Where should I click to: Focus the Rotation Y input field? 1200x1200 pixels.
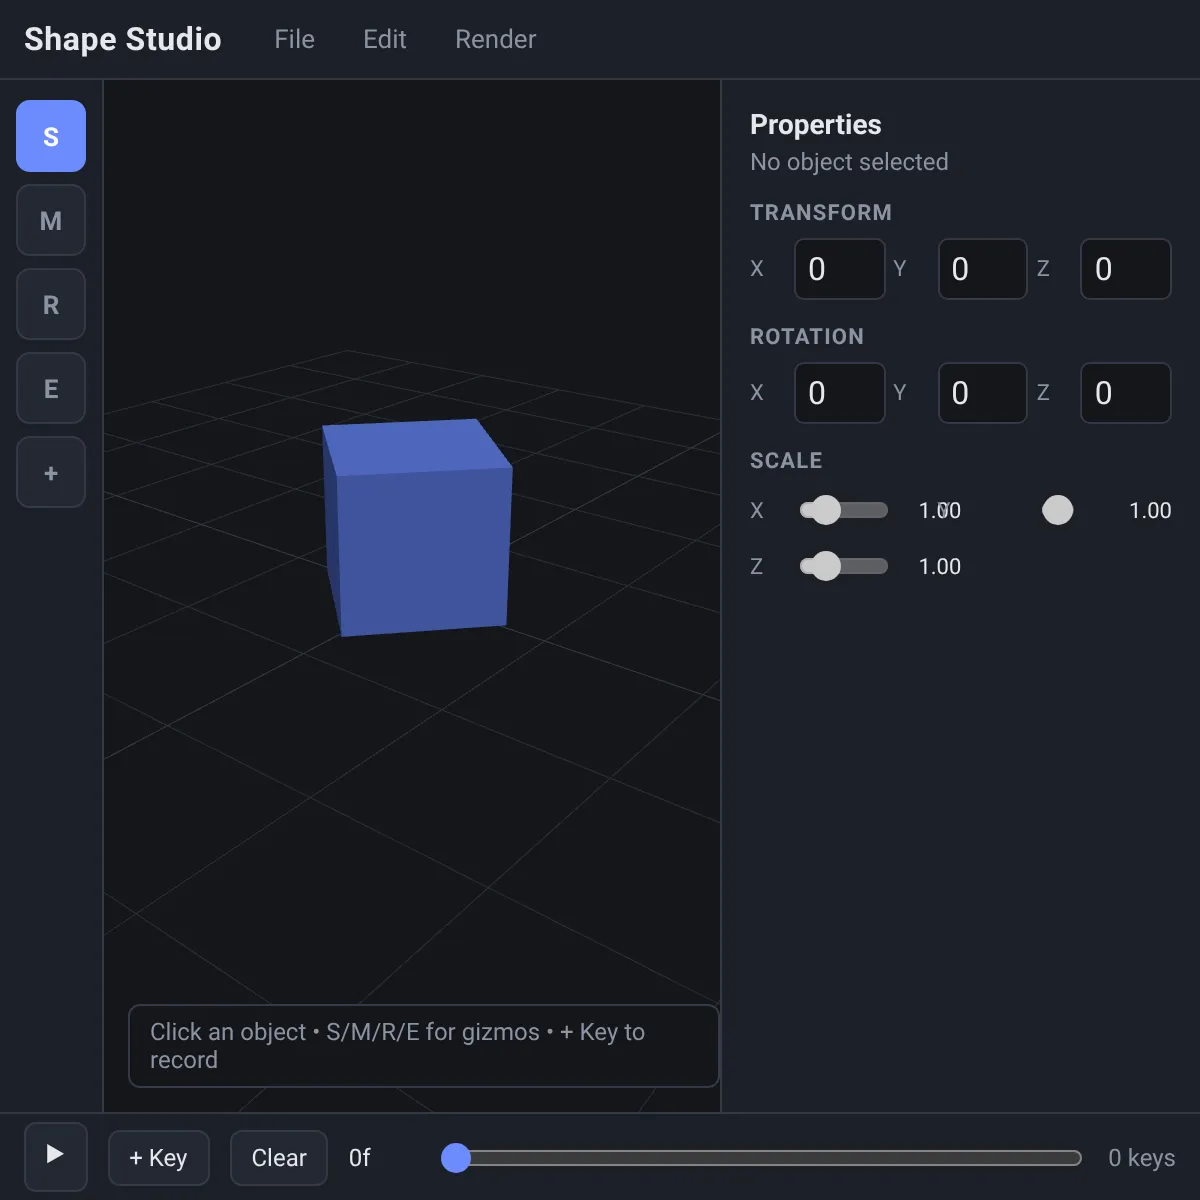point(983,393)
